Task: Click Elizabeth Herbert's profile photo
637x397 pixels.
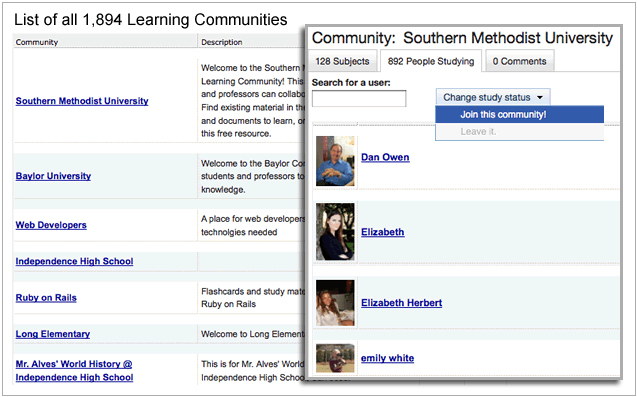Action: pos(335,303)
